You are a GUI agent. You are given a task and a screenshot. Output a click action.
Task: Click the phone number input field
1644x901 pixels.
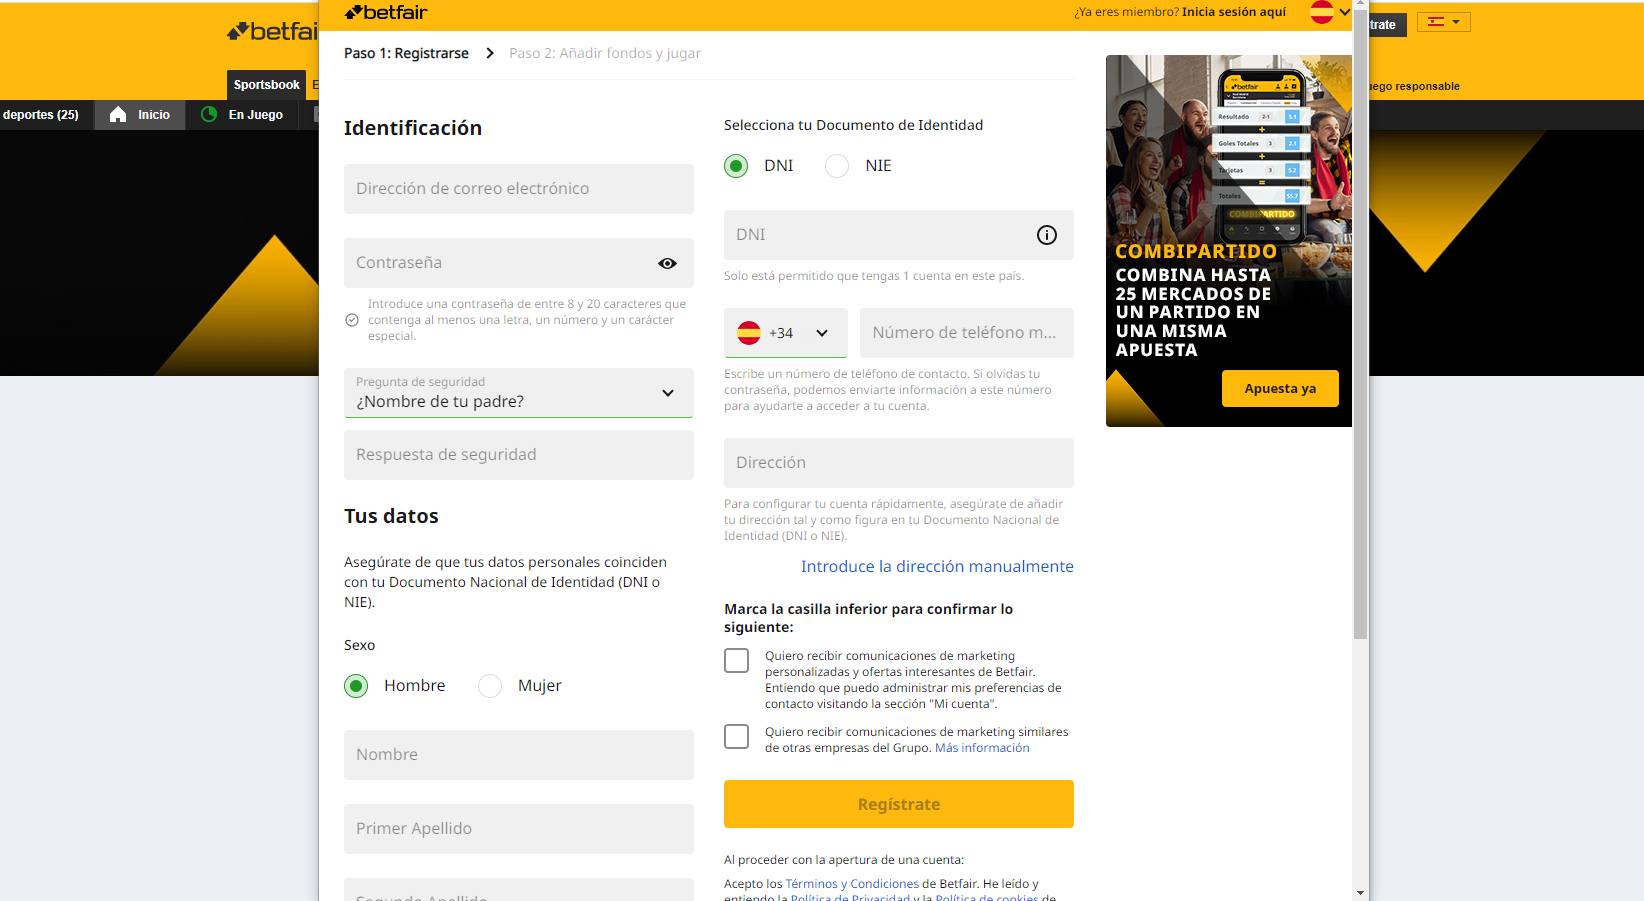[967, 333]
